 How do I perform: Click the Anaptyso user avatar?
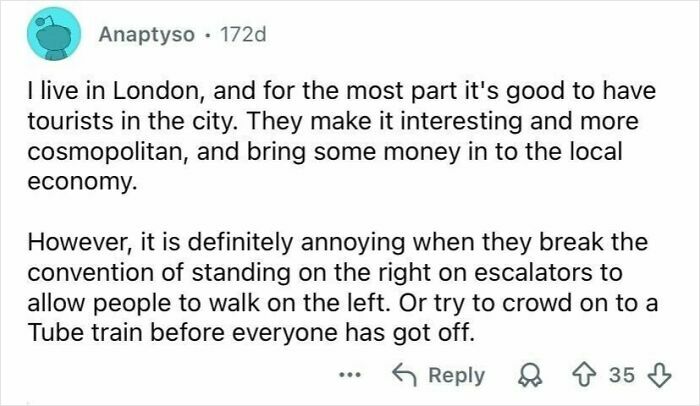click(49, 34)
